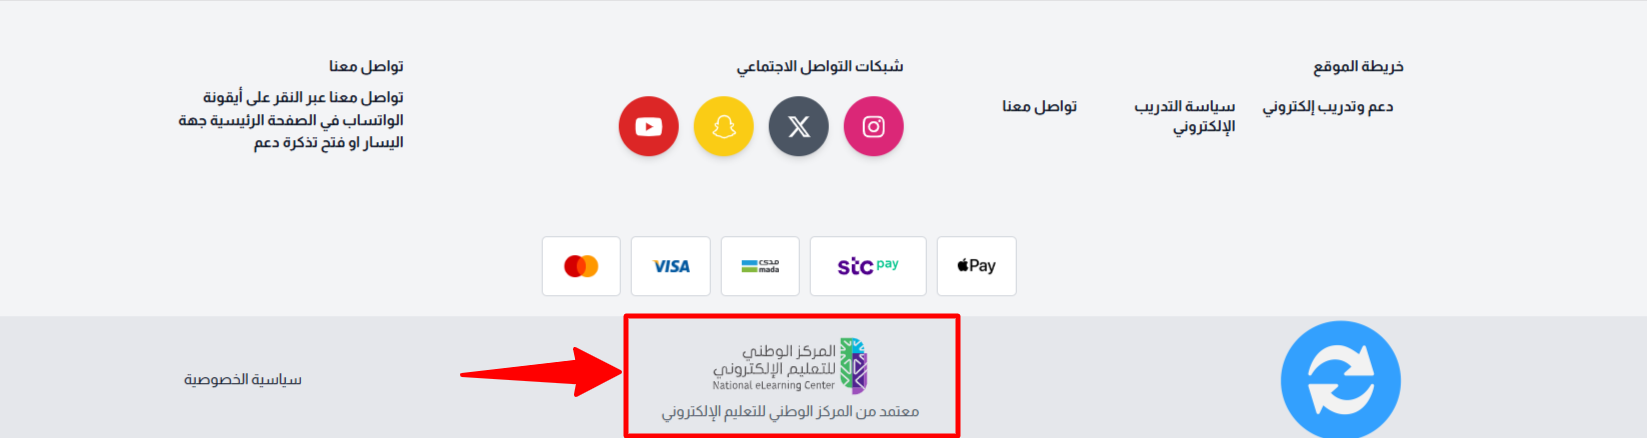
Task: Click the National eLearning Center logo
Action: [x=790, y=366]
